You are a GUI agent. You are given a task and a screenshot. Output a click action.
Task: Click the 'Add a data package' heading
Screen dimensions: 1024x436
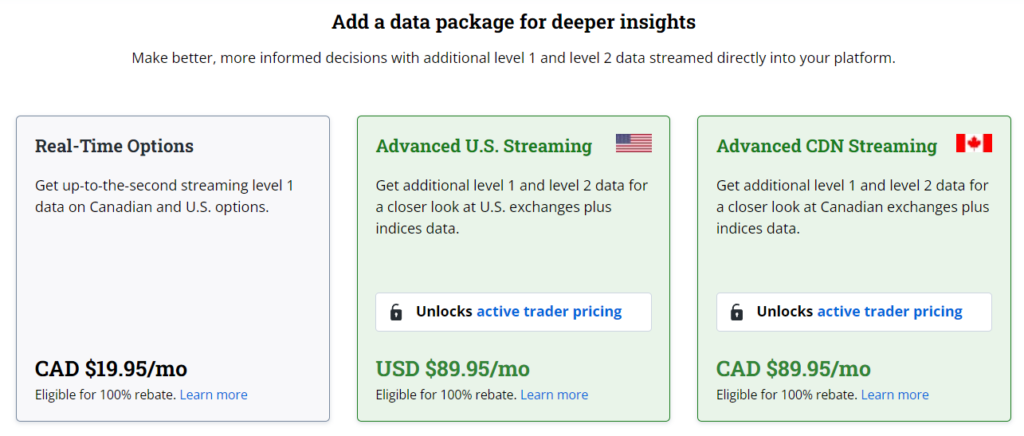(513, 21)
